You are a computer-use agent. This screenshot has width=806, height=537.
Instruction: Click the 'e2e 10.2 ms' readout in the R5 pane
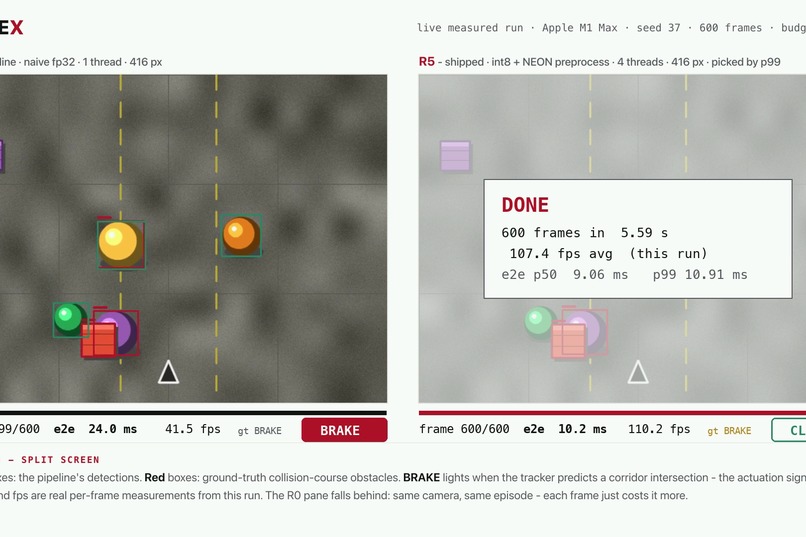(x=564, y=429)
